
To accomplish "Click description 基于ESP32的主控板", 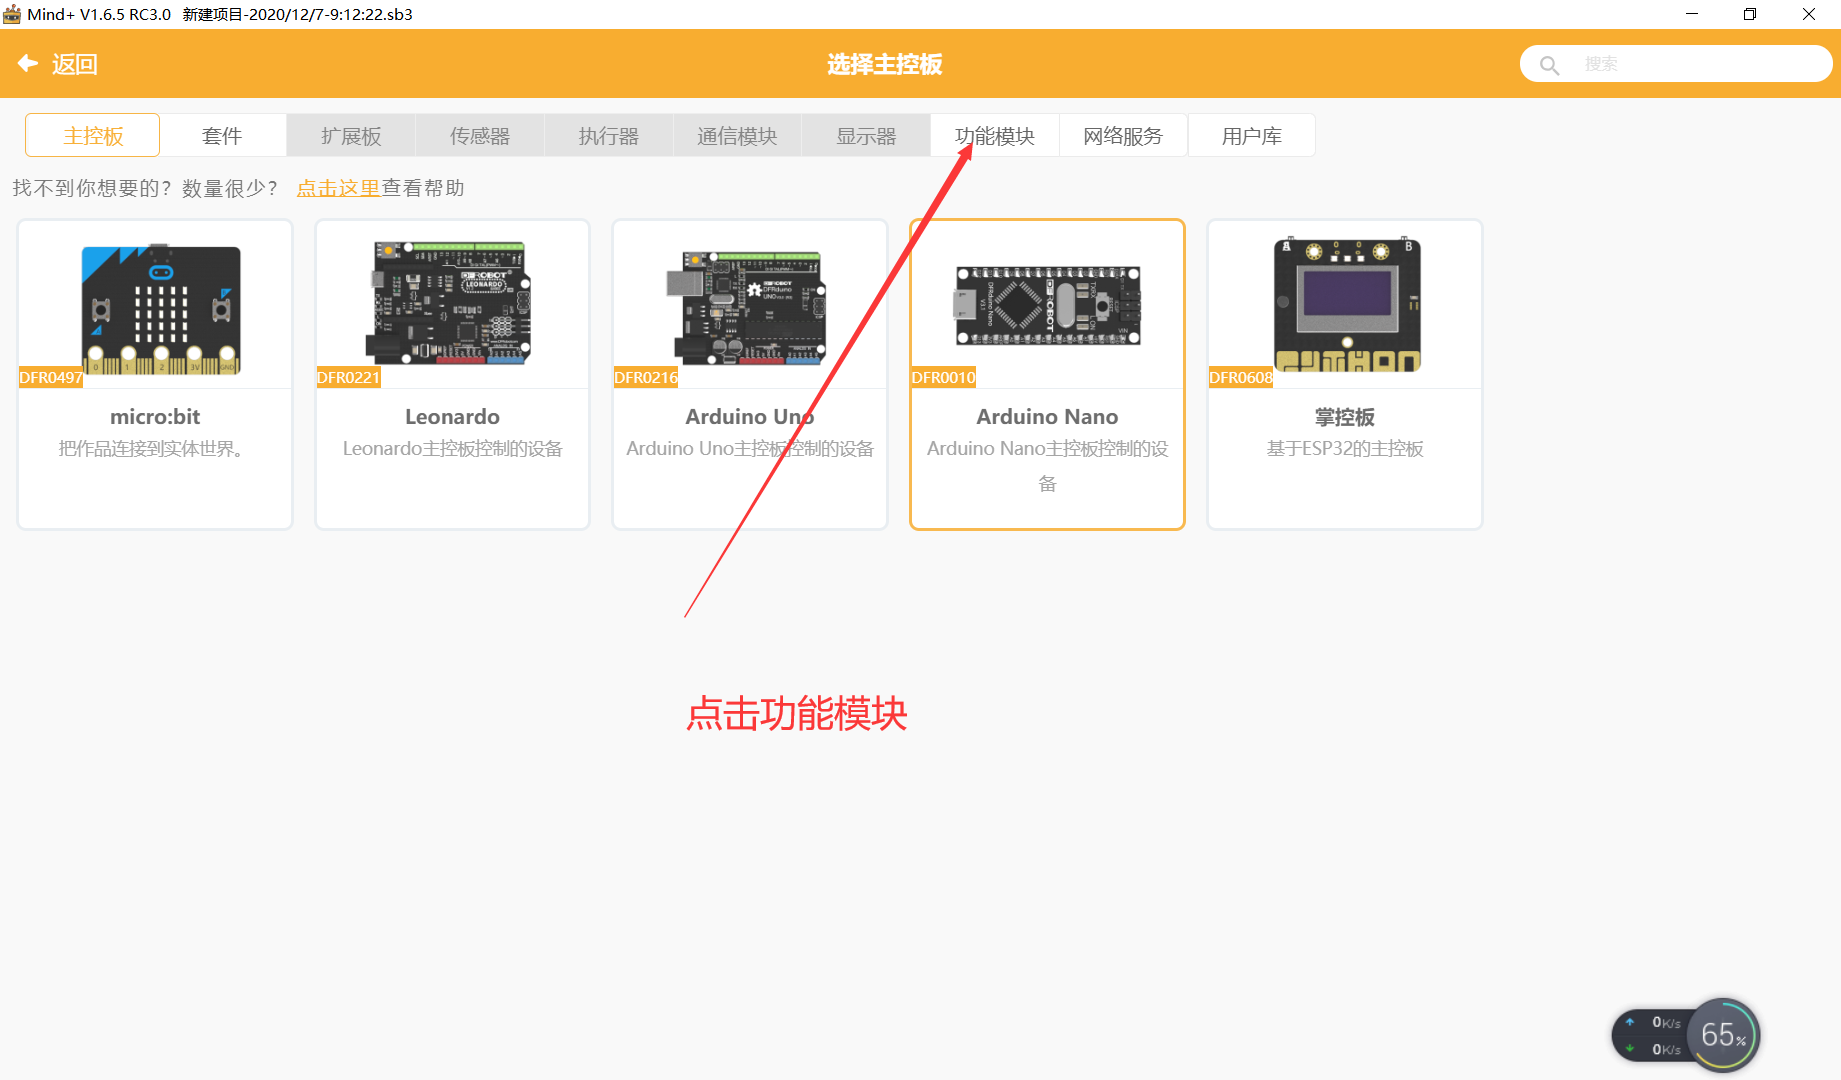I will pos(1345,449).
